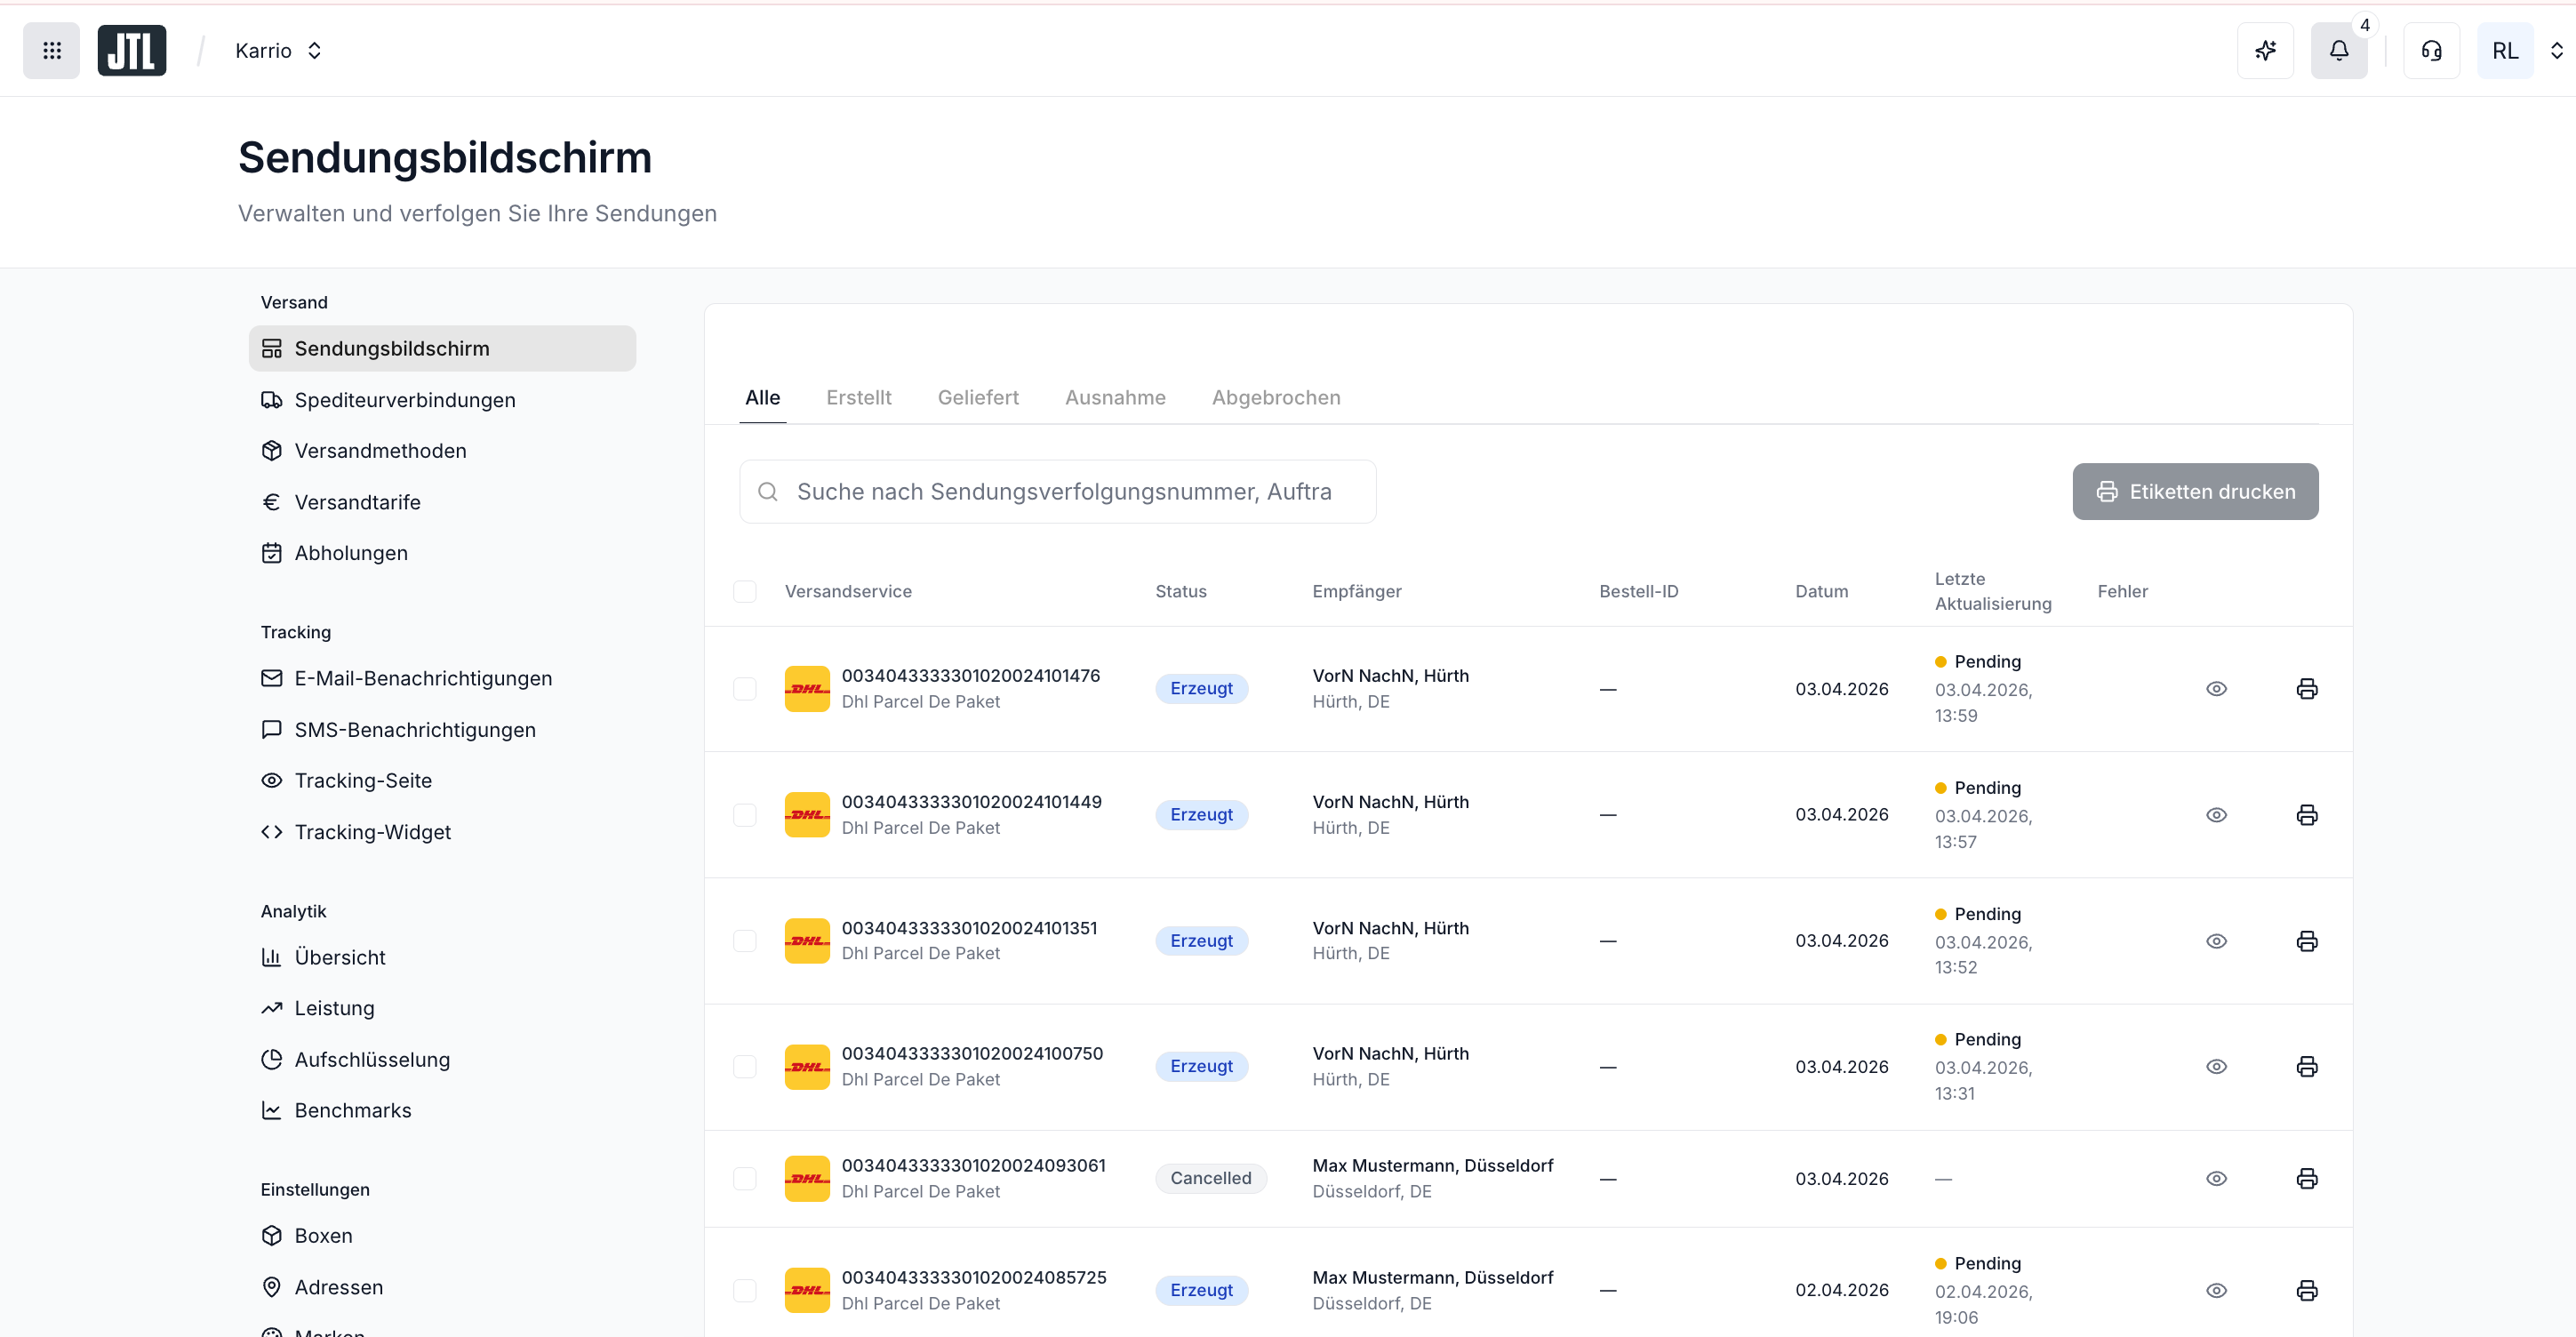Check the row for shipment ending 101351
2576x1337 pixels.
(x=745, y=941)
